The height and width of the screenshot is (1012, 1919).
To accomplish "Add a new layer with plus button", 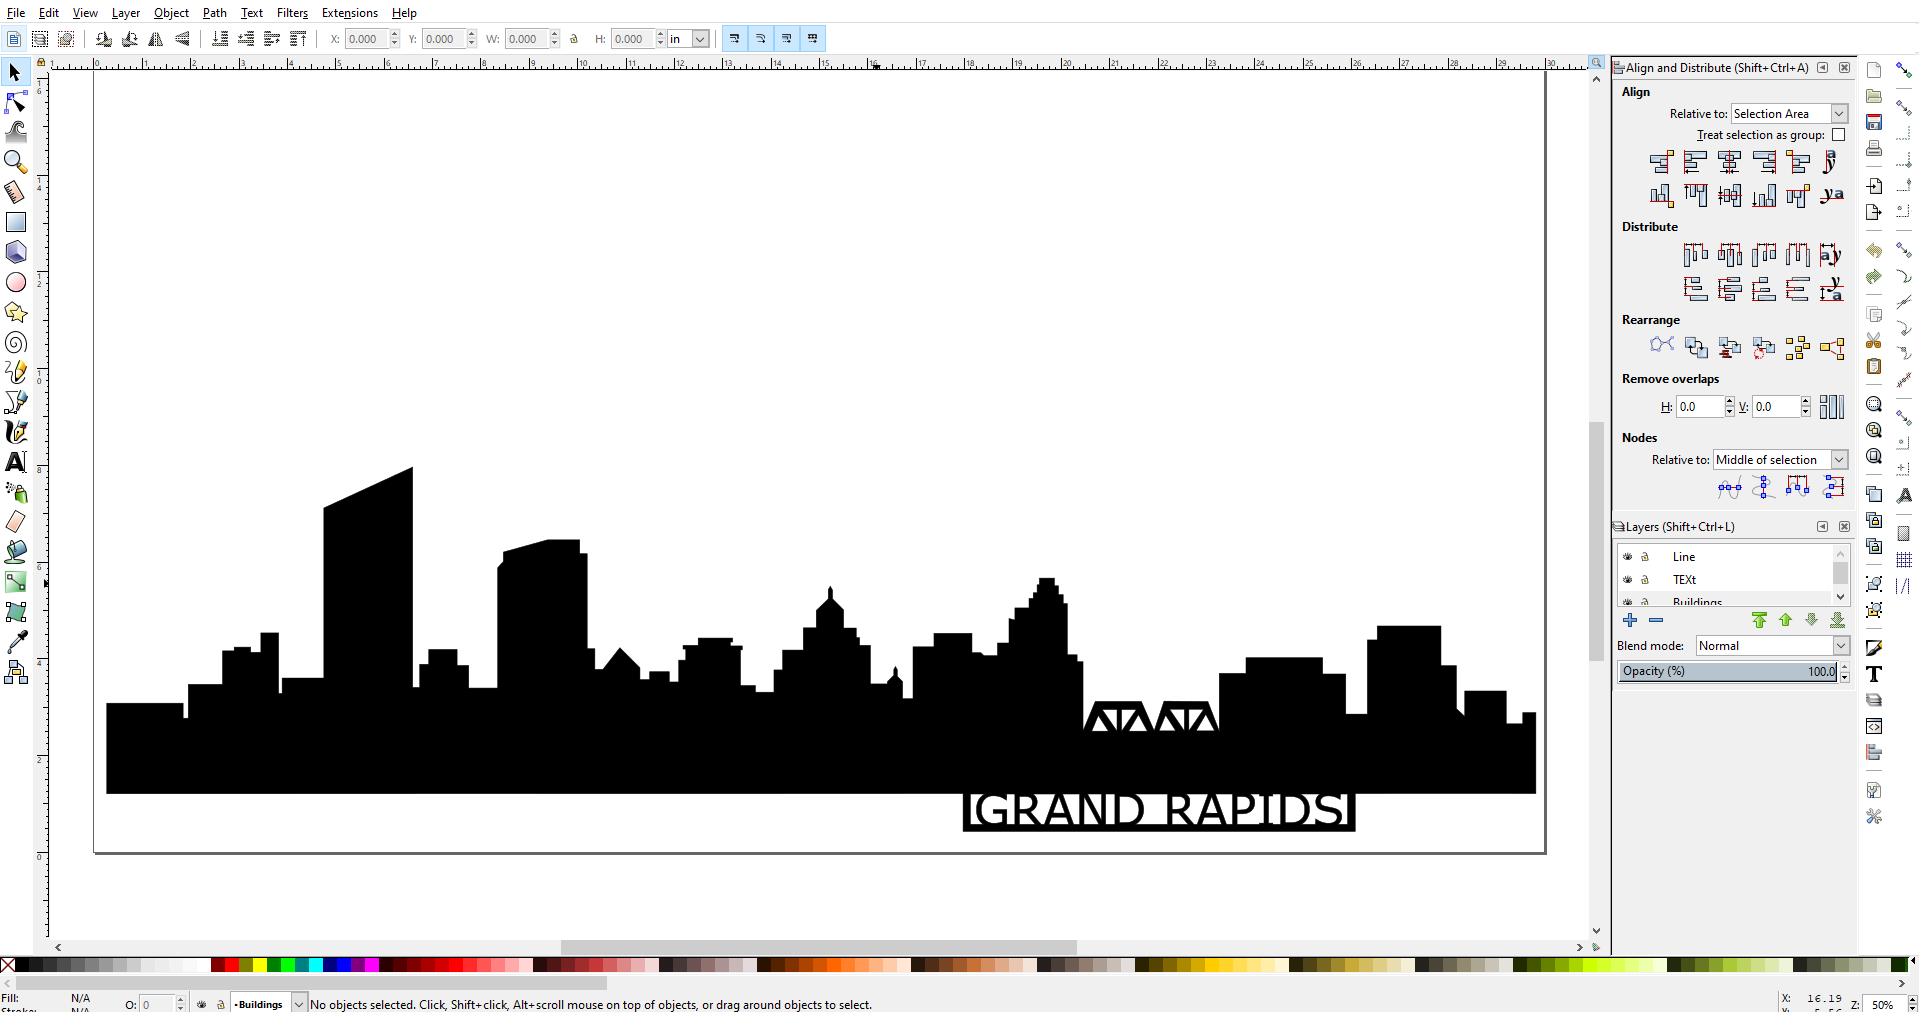I will tap(1632, 620).
